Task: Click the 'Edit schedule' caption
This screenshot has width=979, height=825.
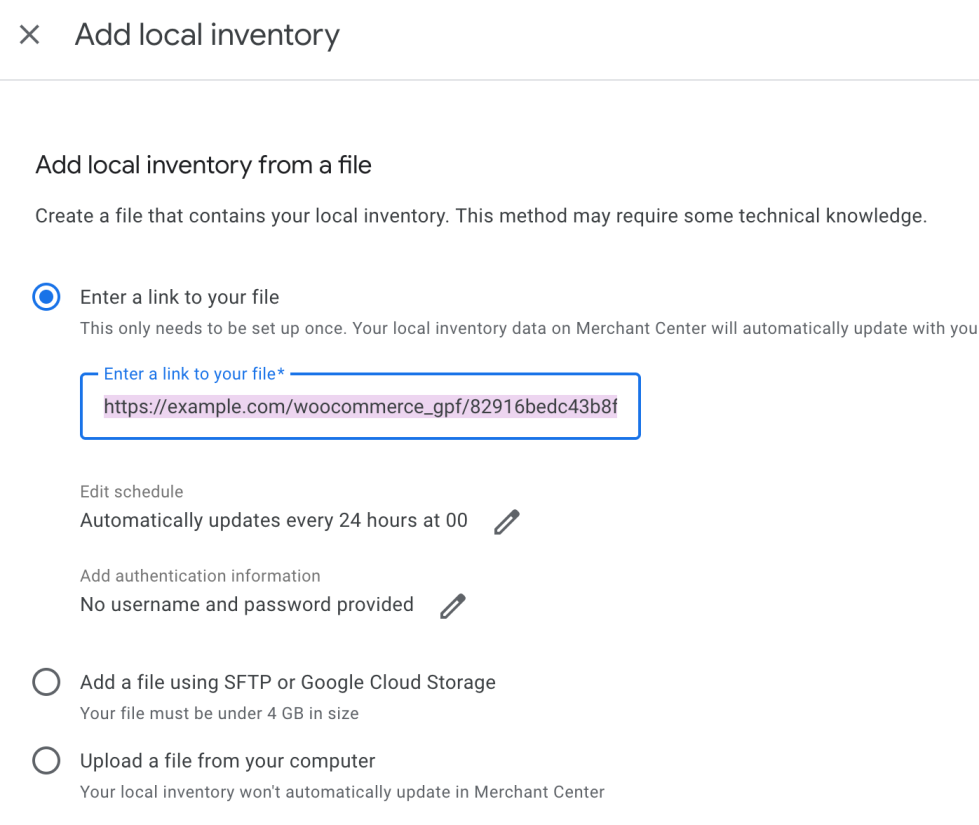Action: tap(132, 492)
